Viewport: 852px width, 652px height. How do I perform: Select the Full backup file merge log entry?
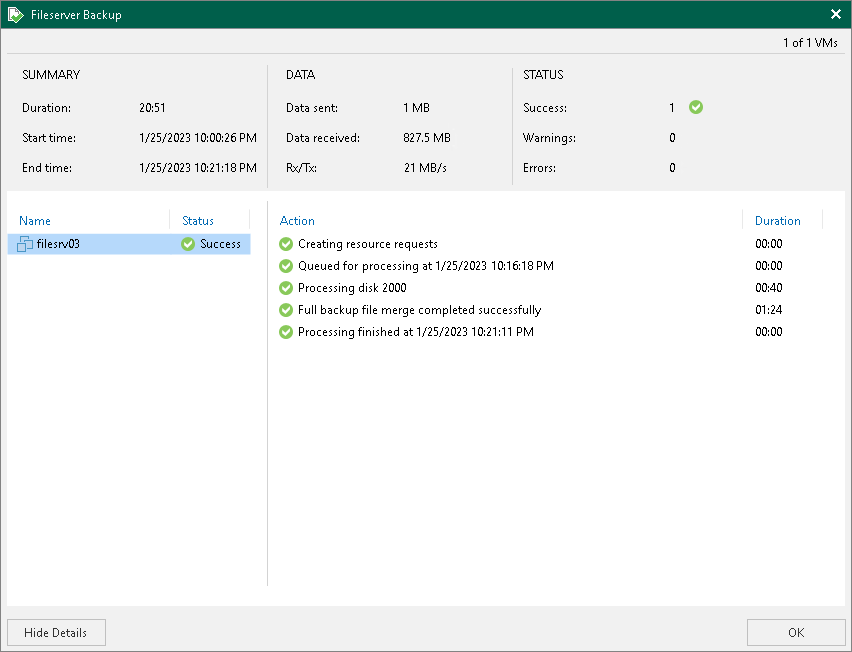(419, 310)
